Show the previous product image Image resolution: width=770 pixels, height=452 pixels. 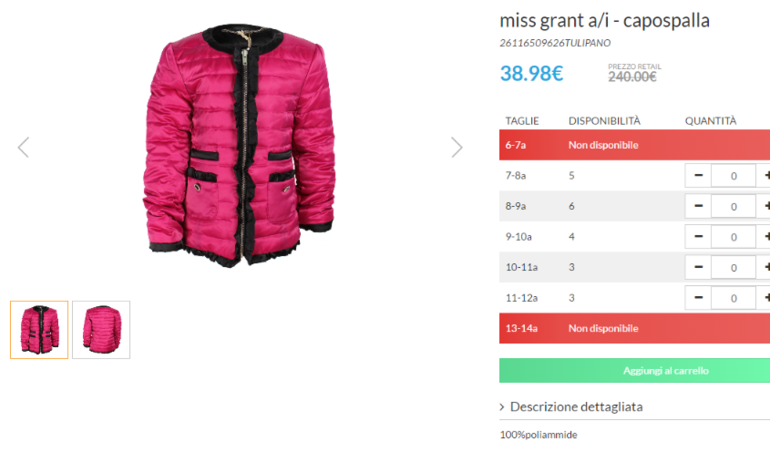24,147
